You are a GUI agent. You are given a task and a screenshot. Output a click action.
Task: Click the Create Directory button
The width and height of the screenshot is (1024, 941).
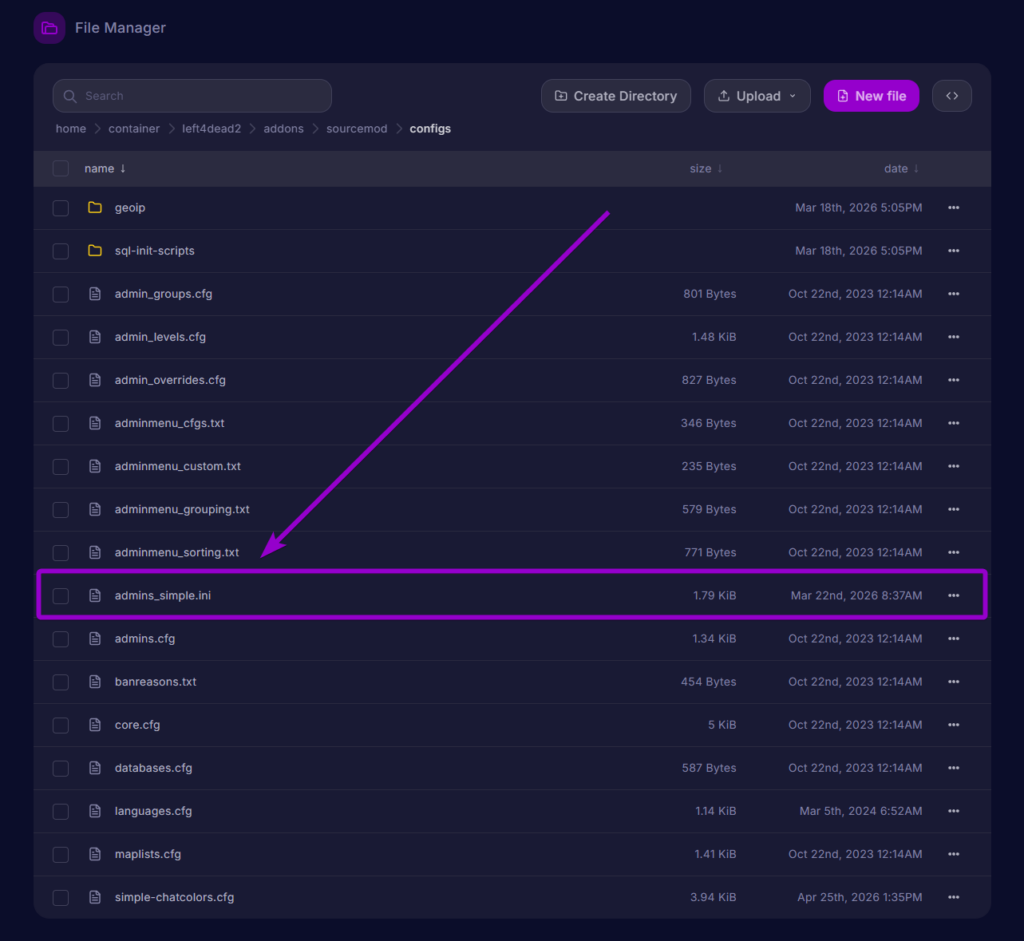(x=615, y=95)
